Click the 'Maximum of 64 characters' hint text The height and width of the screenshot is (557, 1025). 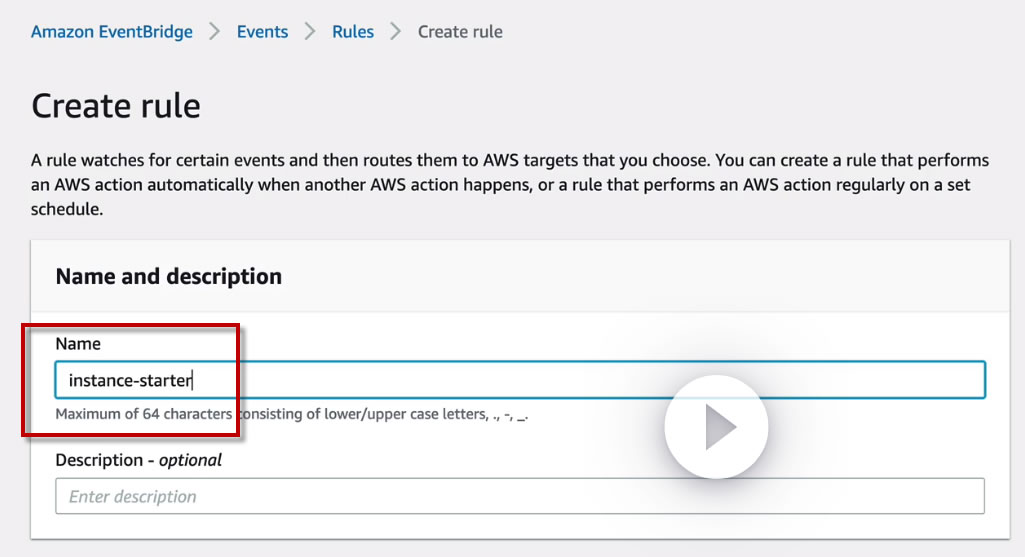144,414
